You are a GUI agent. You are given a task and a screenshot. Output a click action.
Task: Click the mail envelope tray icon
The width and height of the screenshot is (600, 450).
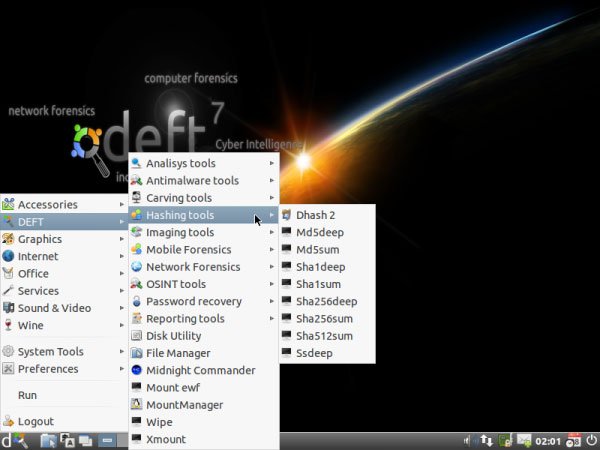(524, 441)
